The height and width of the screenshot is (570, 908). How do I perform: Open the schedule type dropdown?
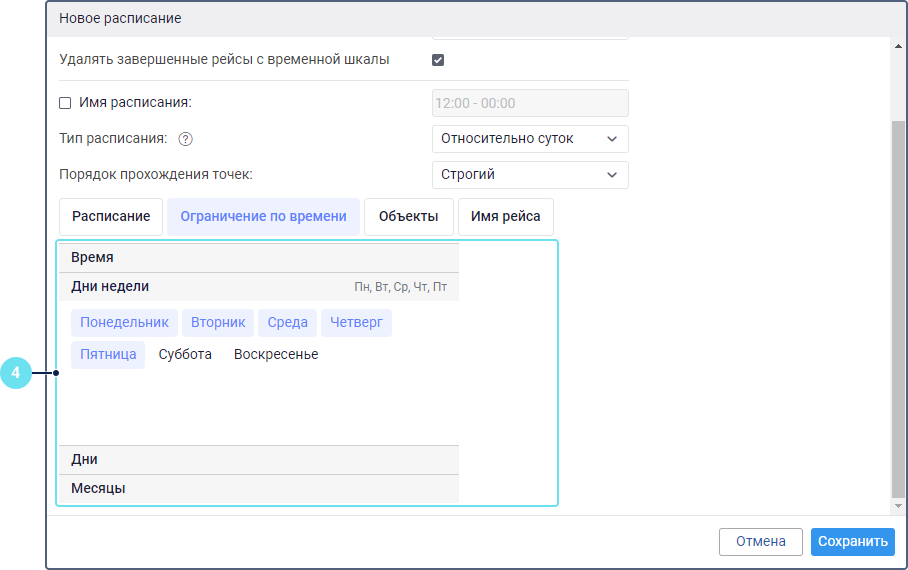pyautogui.click(x=530, y=139)
